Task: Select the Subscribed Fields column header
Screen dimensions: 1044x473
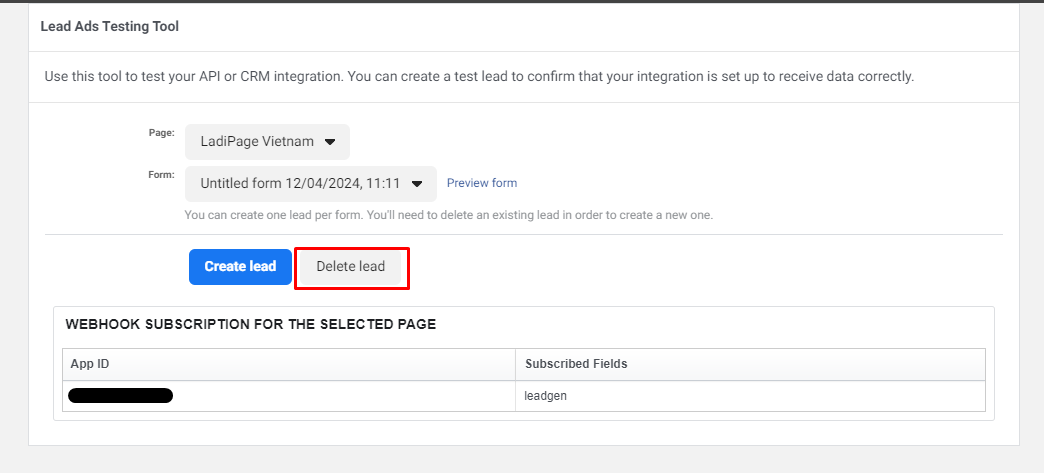Action: (576, 364)
